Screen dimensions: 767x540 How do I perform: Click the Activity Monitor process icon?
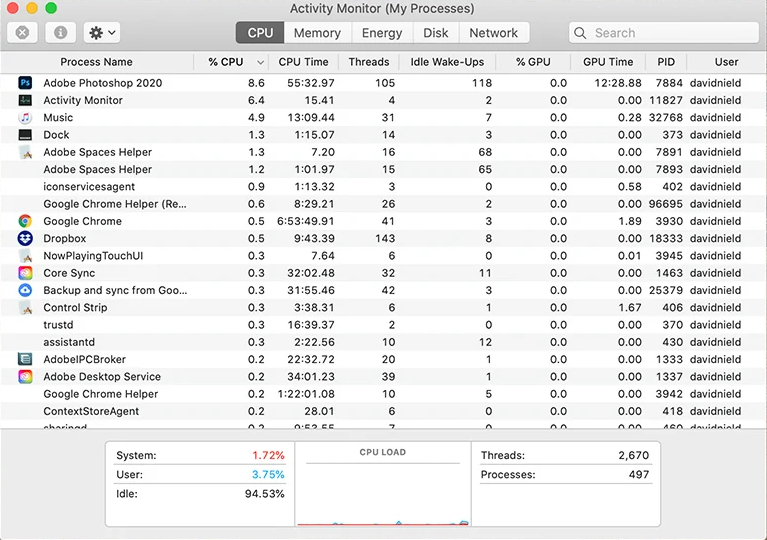pos(25,100)
